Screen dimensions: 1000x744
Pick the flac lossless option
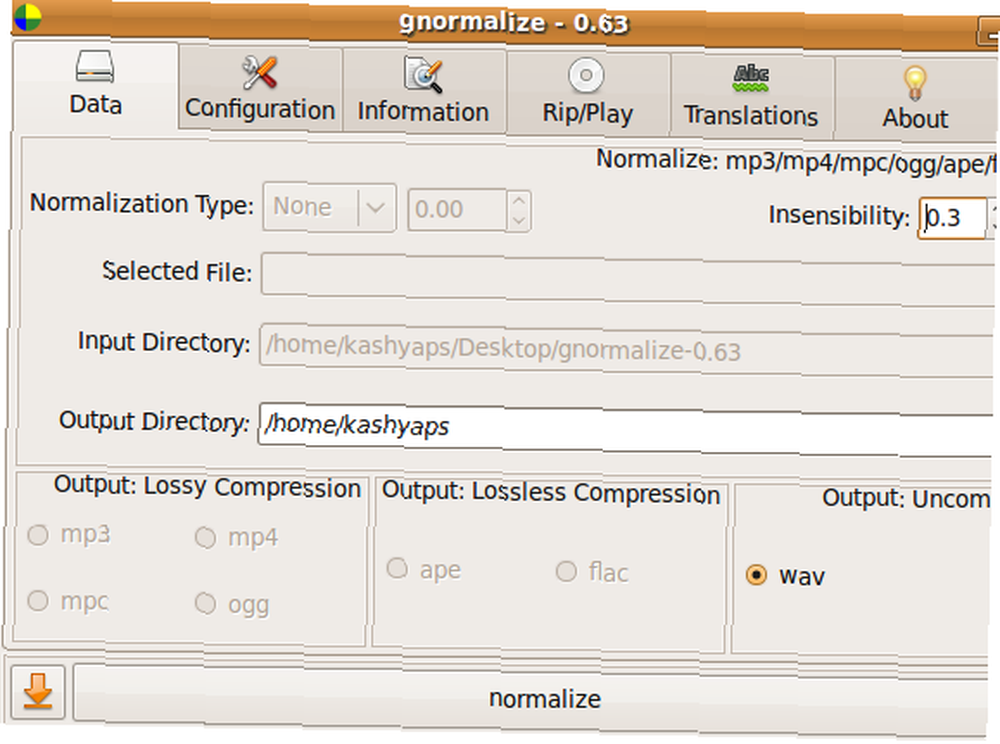click(x=566, y=571)
